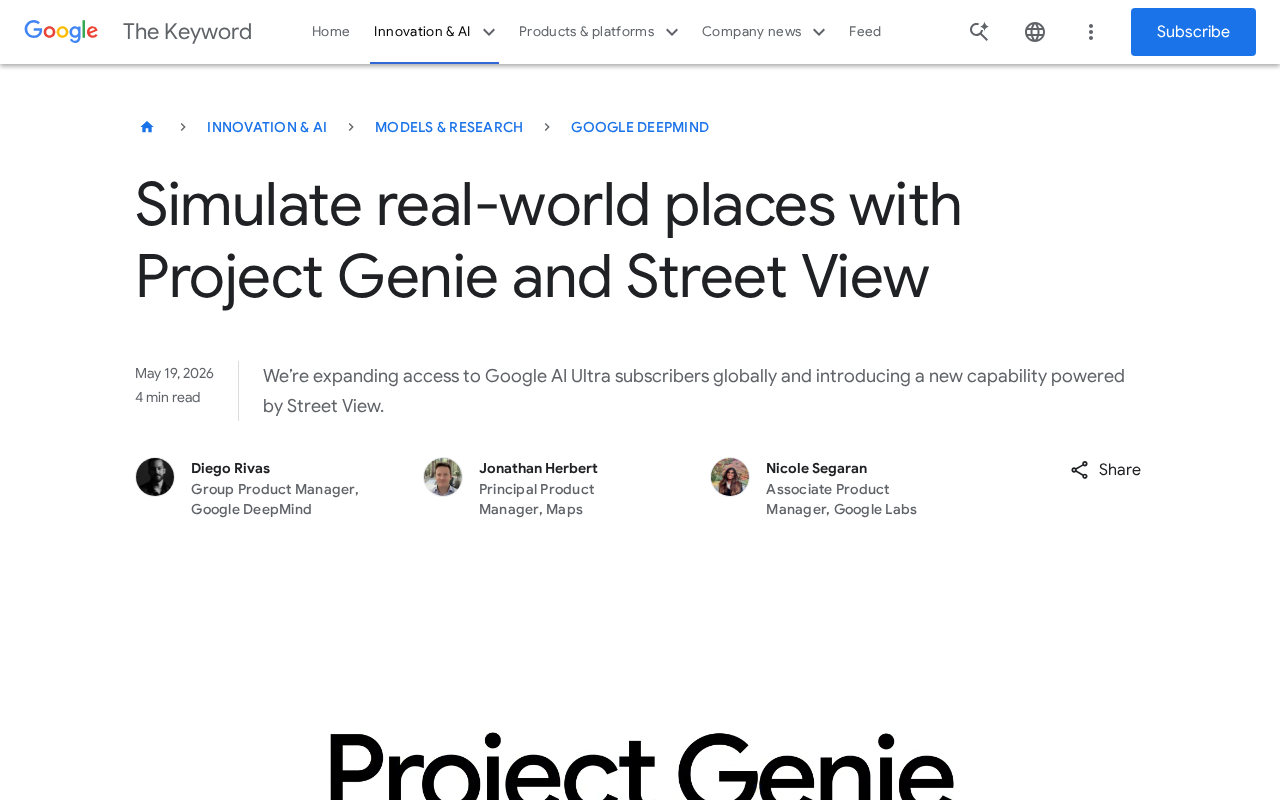Click the May 19, 2026 date
This screenshot has width=1280, height=800.
click(174, 373)
